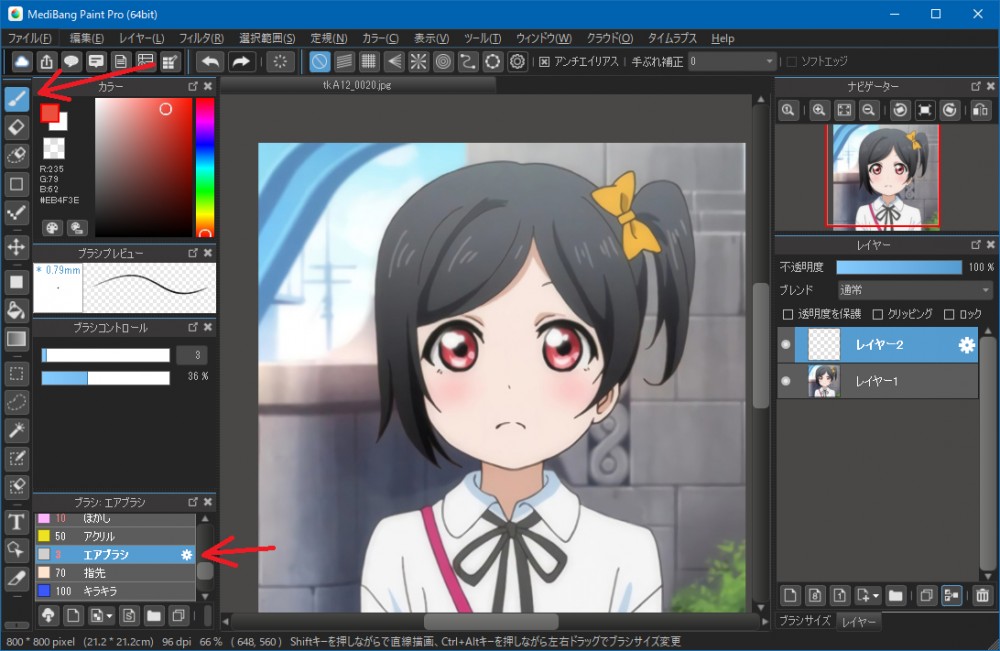Click the Redo arrow in toolbar
Screen dimensions: 1000x651
(240, 62)
